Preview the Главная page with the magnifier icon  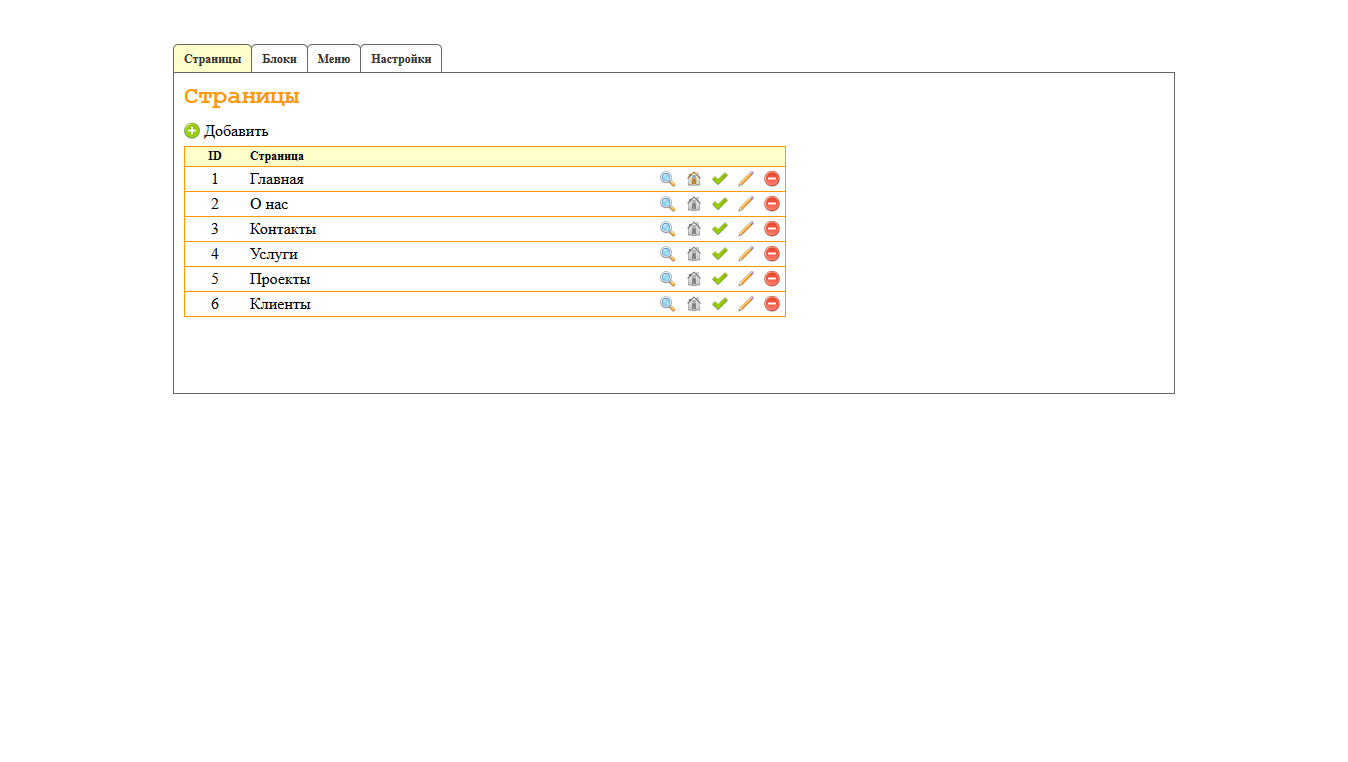click(667, 179)
